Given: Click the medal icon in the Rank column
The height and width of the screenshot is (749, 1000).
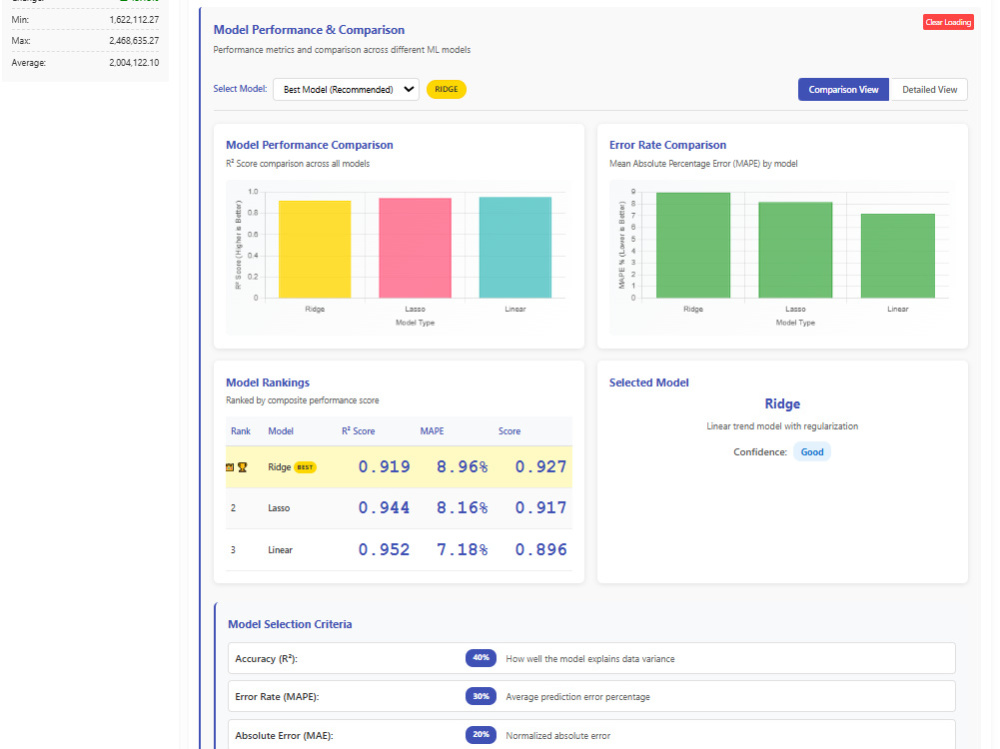Looking at the screenshot, I should click(x=229, y=467).
